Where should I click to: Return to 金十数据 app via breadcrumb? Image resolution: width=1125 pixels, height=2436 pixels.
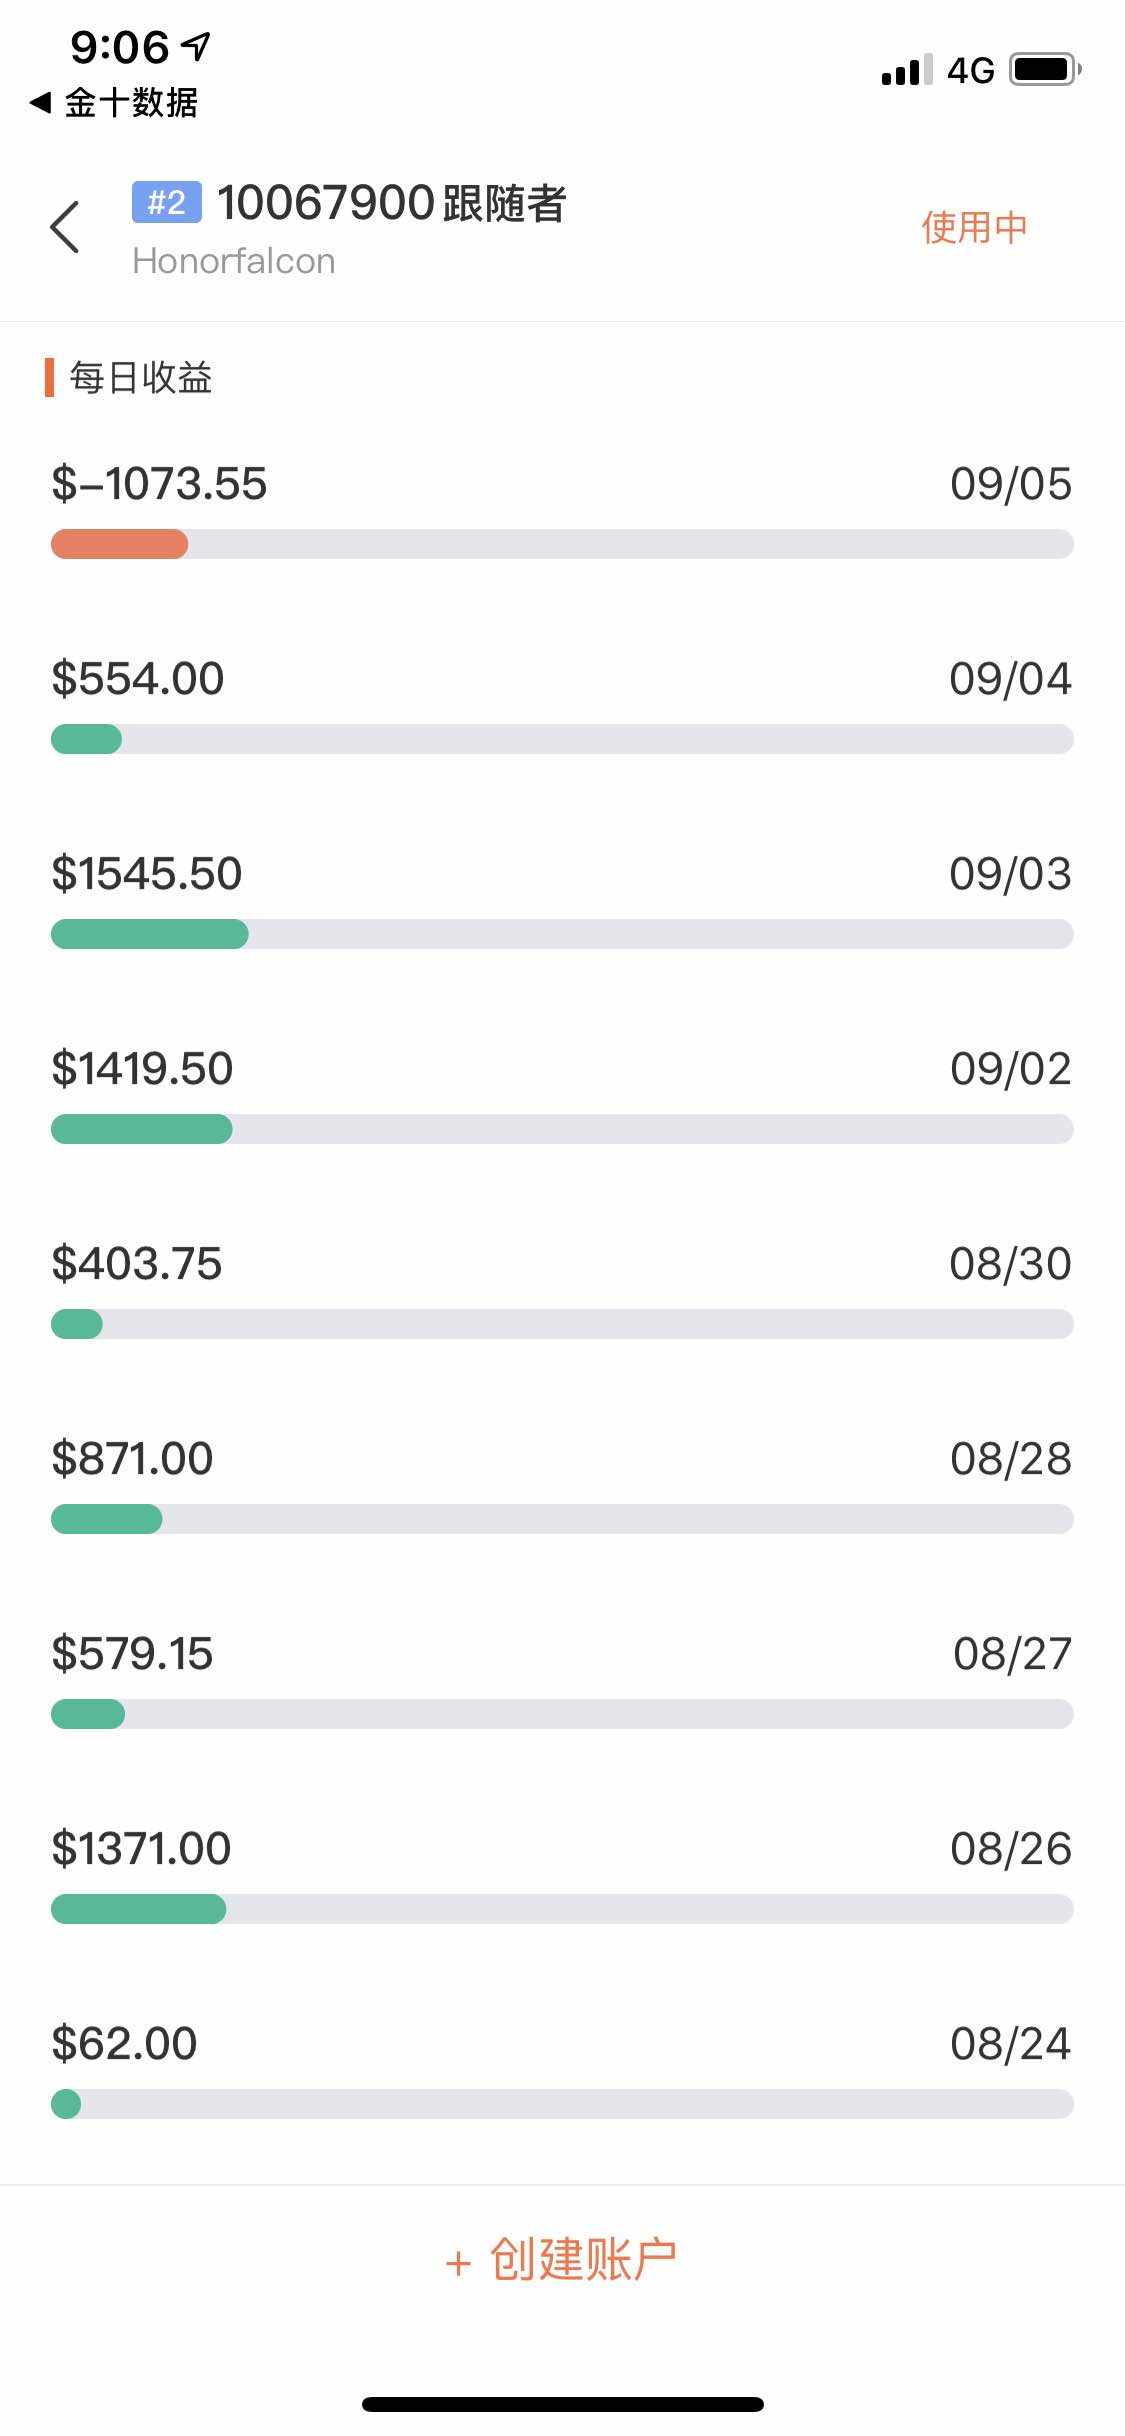(114, 102)
